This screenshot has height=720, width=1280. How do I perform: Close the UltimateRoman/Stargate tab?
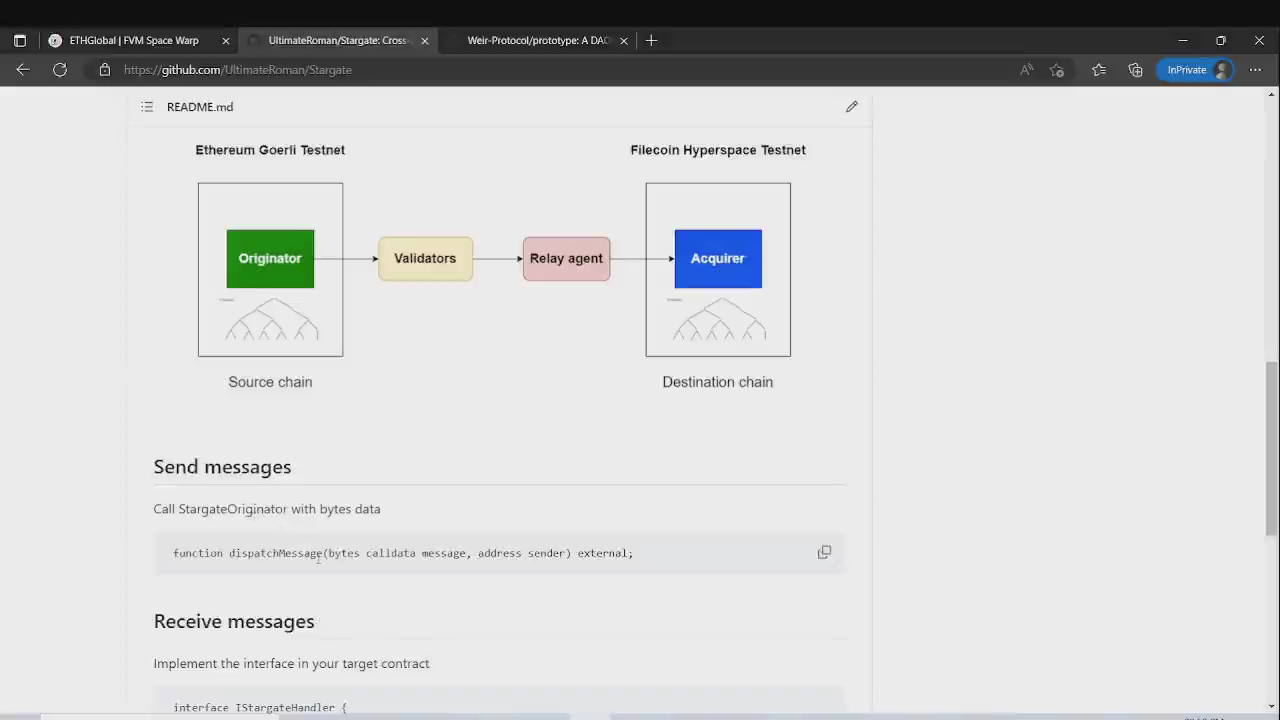point(425,41)
